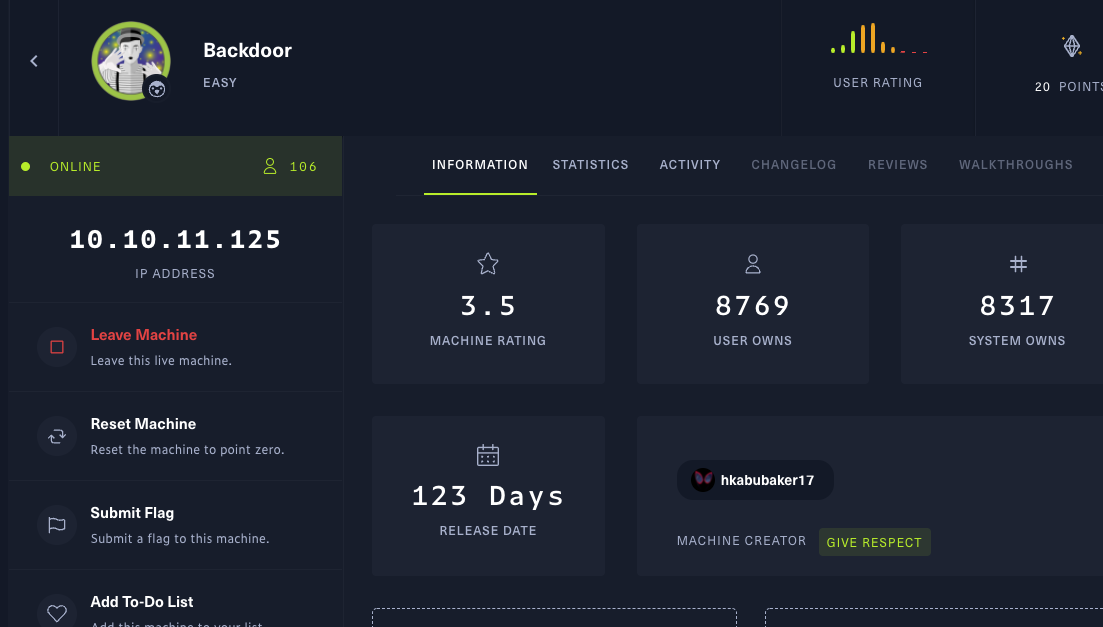Click the 8769 user owns value

(x=753, y=306)
